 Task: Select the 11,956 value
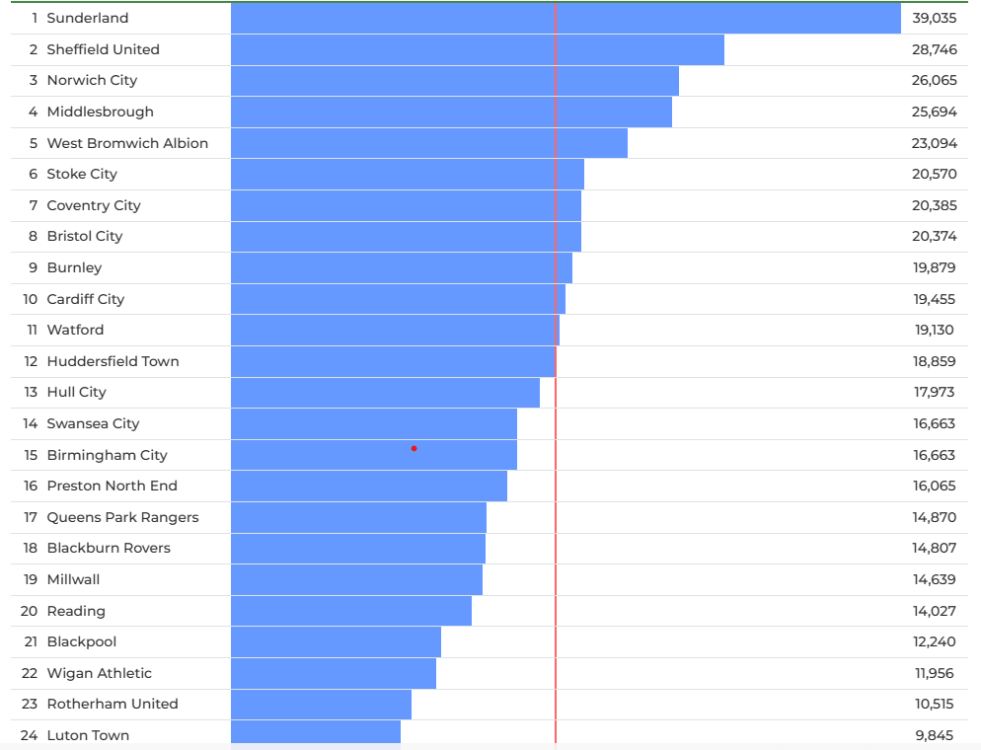(x=934, y=673)
